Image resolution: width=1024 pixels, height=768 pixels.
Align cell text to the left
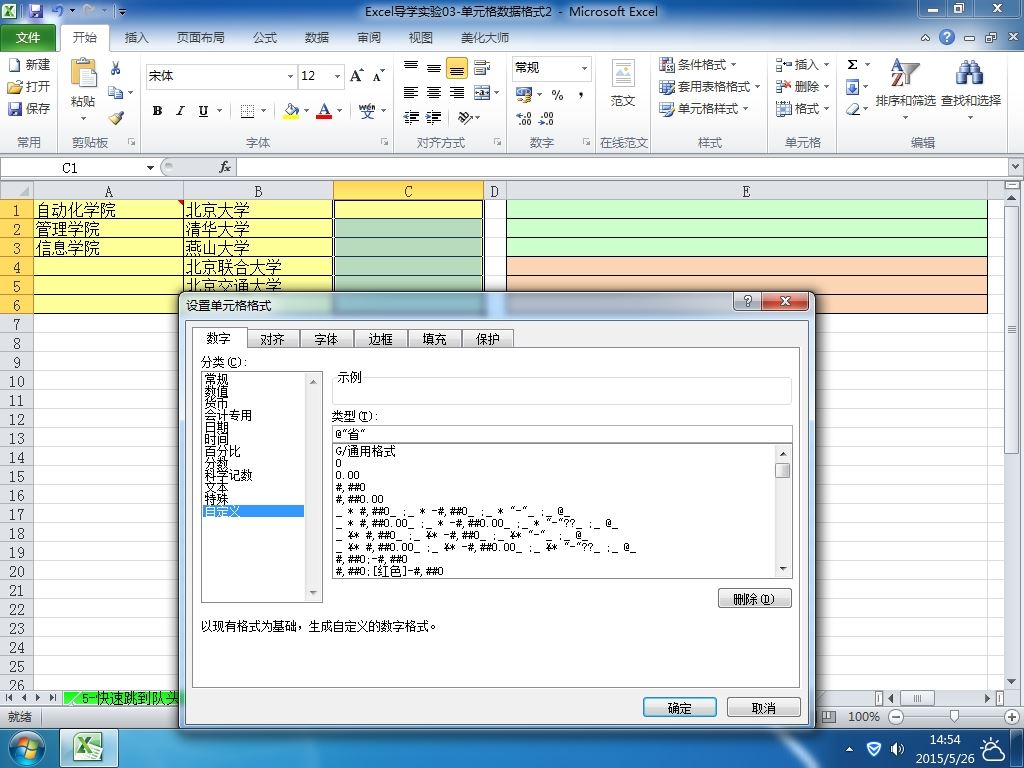pos(410,93)
